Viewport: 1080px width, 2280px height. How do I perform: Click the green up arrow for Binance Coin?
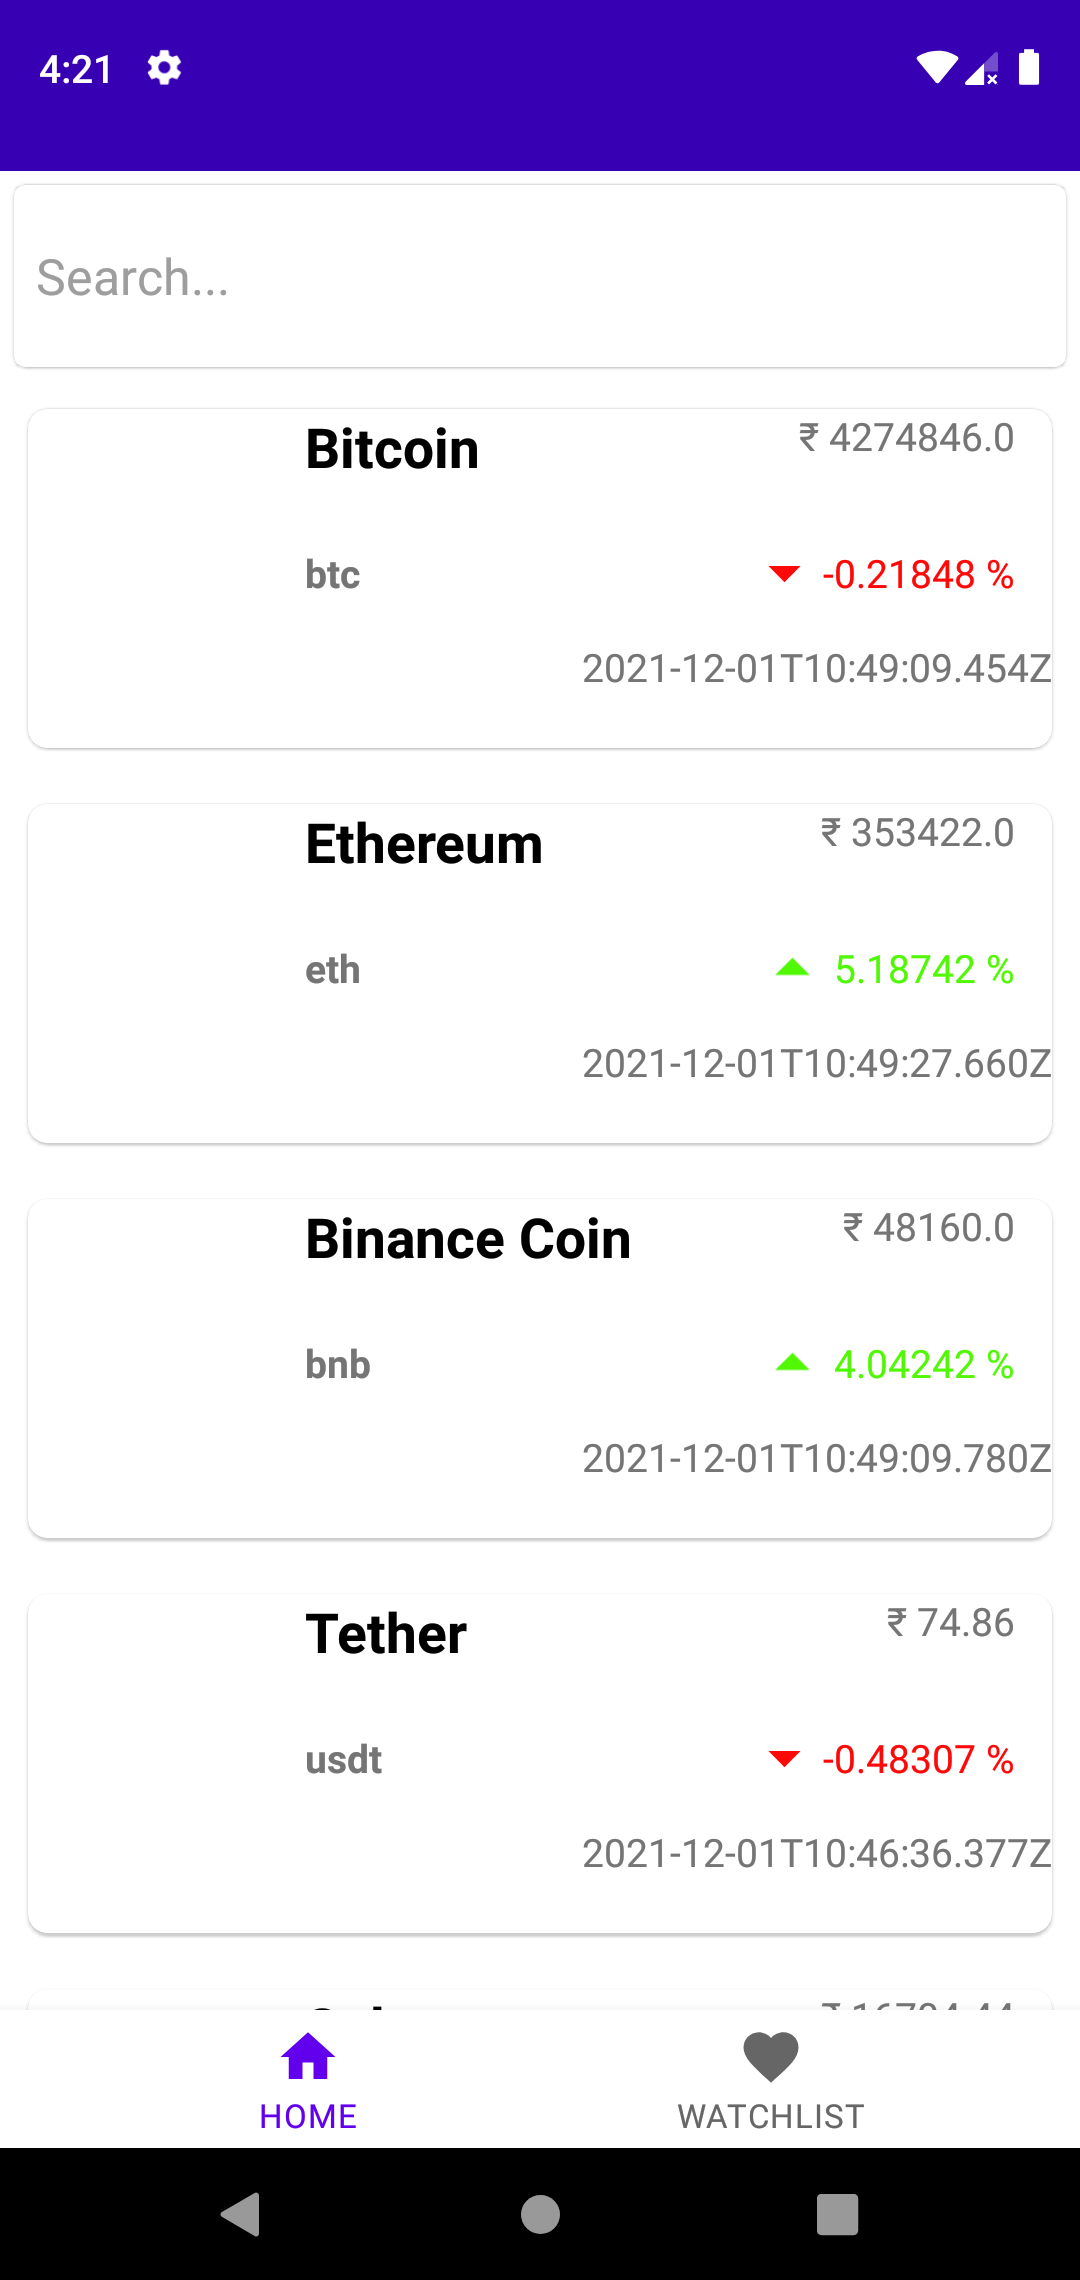click(x=792, y=1363)
